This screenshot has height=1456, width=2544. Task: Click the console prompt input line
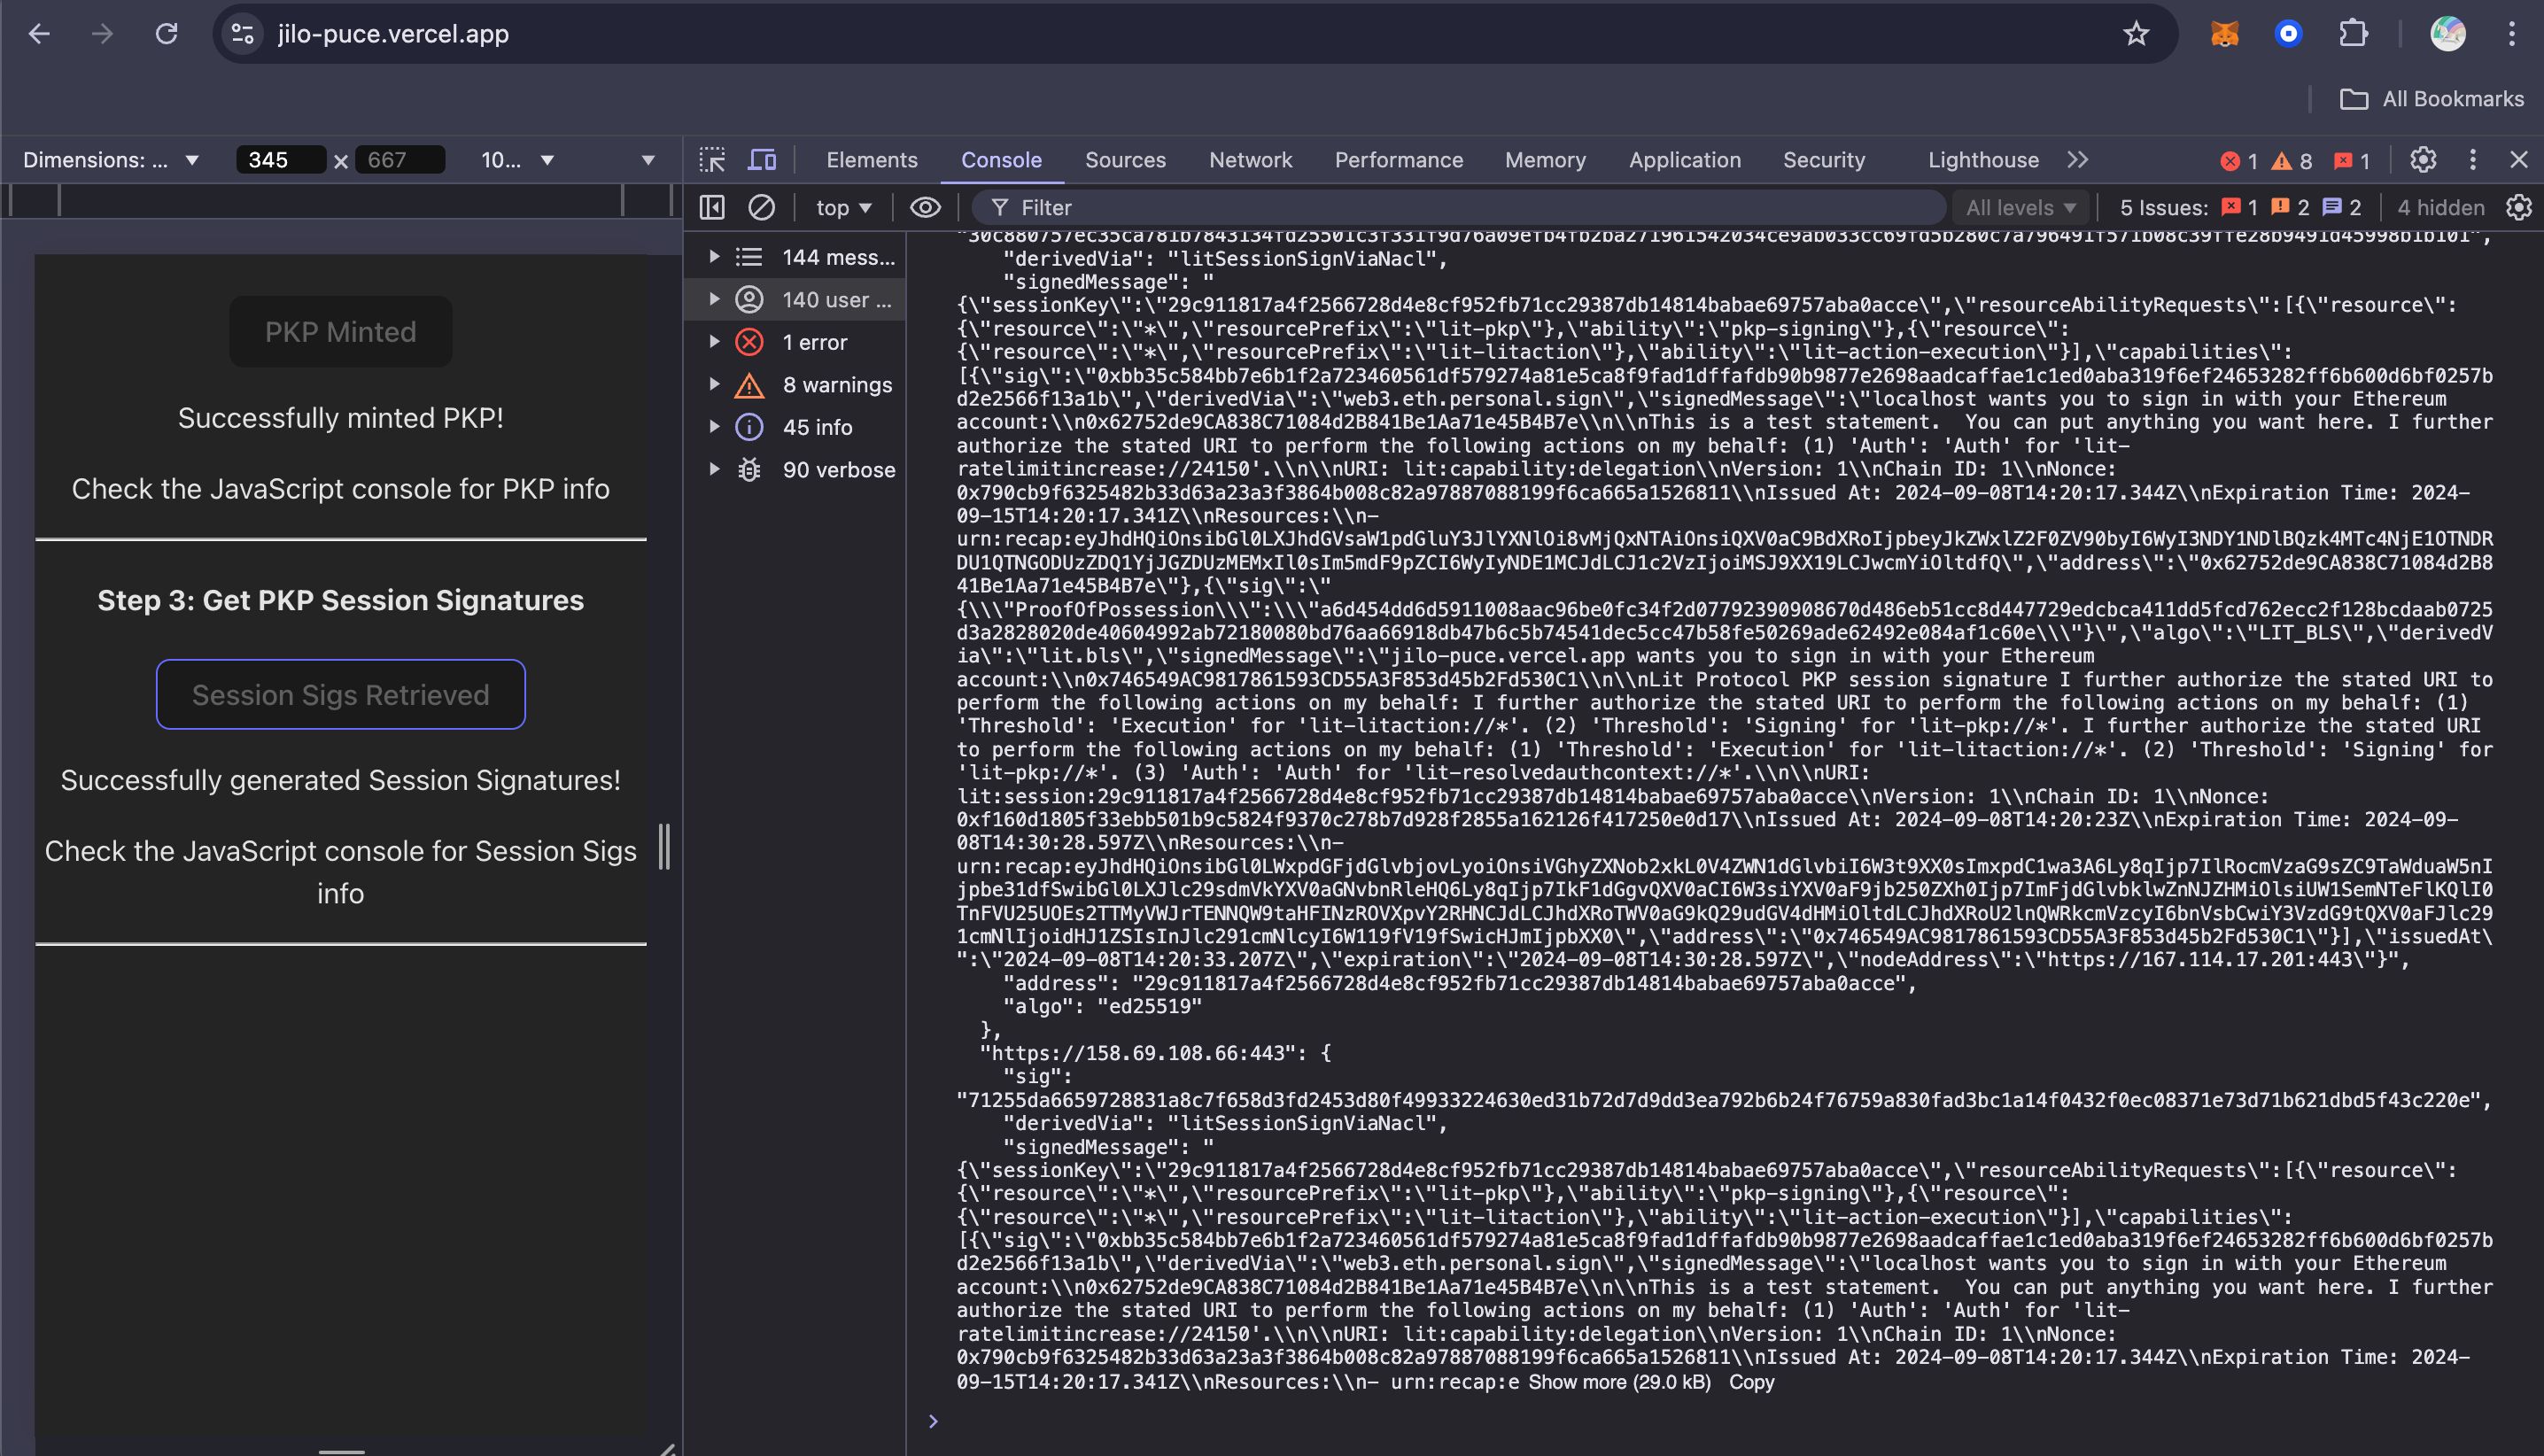1720,1421
